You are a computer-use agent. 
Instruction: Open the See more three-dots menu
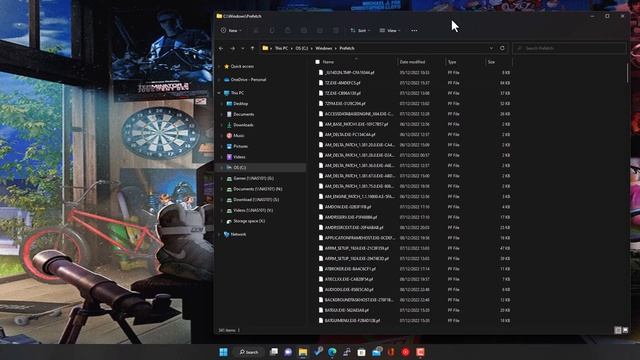414,31
